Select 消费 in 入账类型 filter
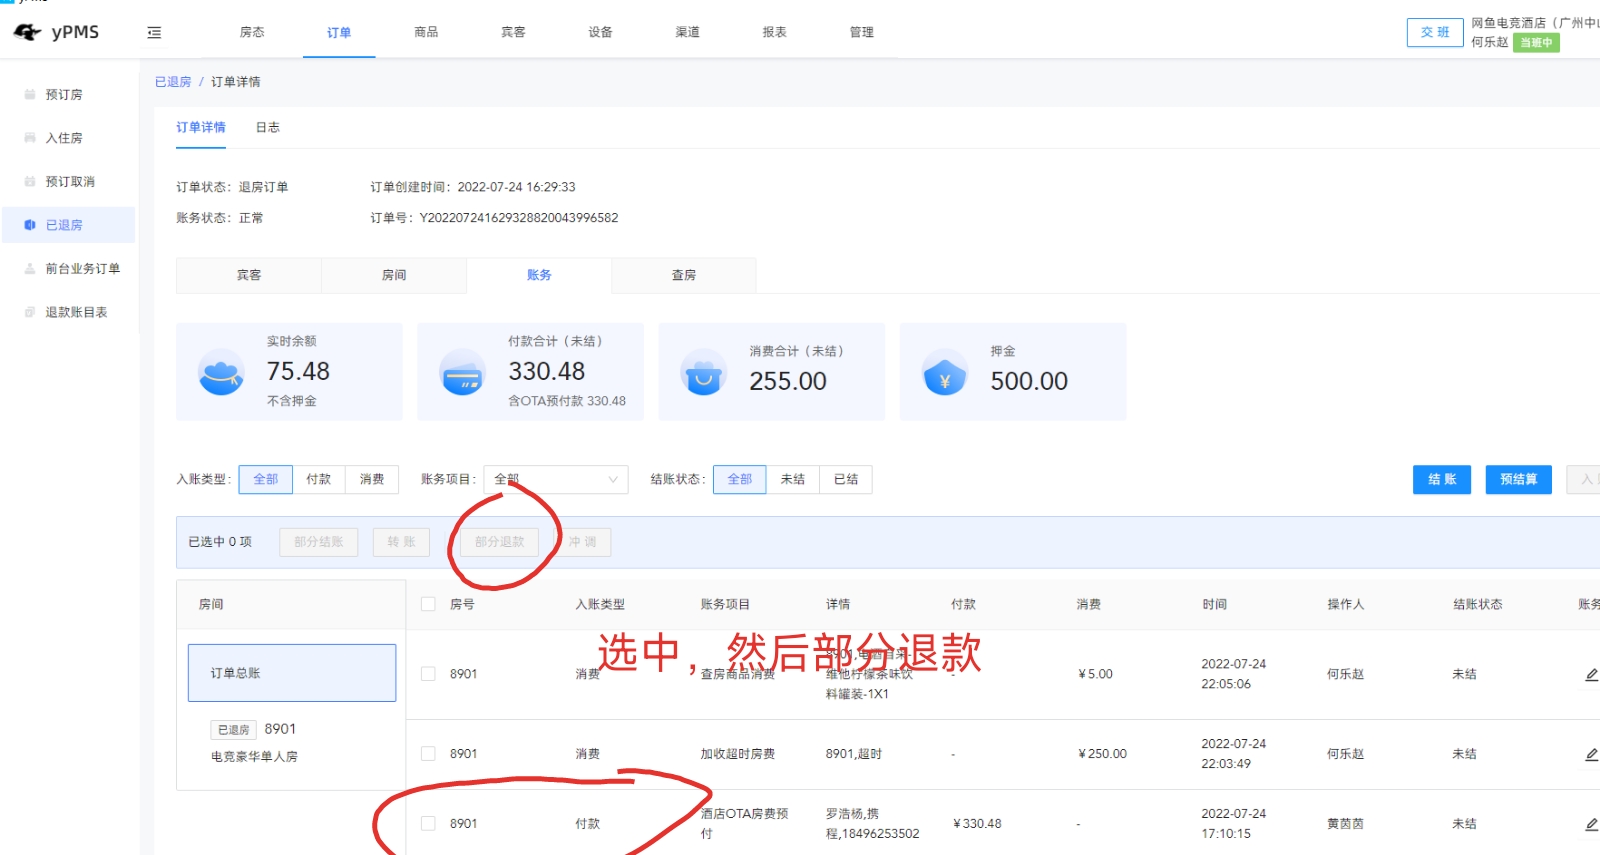 [372, 480]
